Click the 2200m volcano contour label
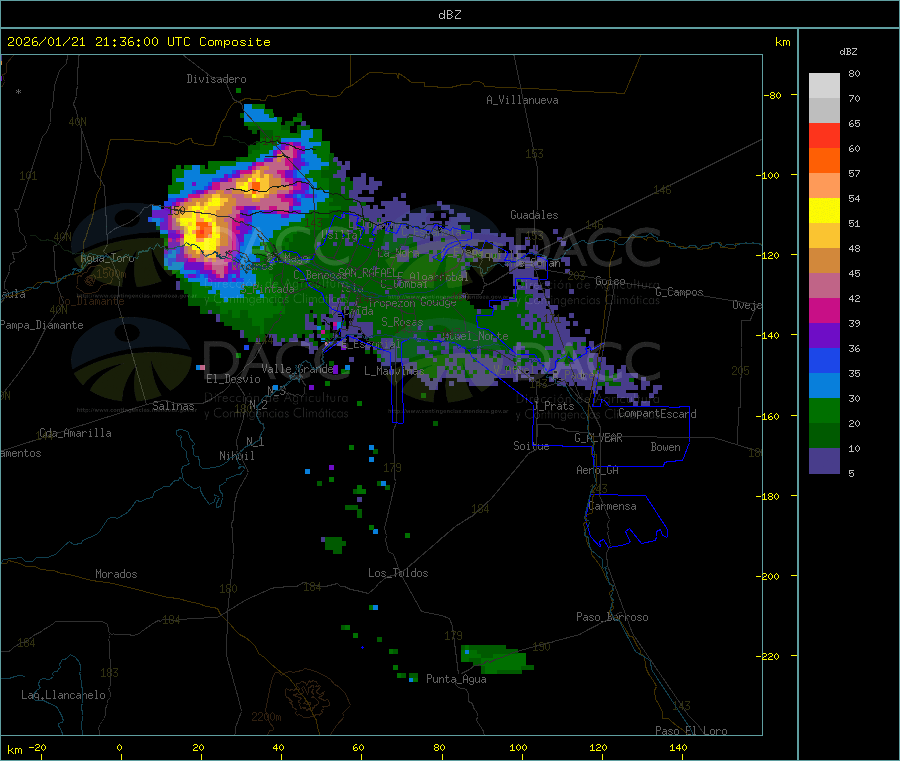Image resolution: width=900 pixels, height=761 pixels. 266,717
